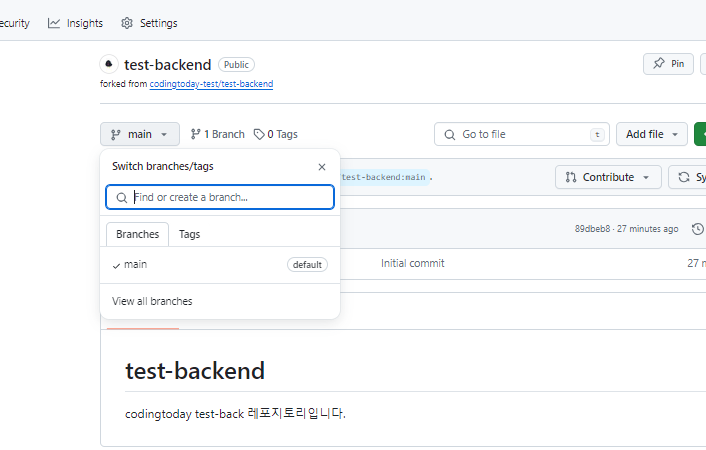
Task: Click the README heading test-backend
Action: click(x=195, y=371)
